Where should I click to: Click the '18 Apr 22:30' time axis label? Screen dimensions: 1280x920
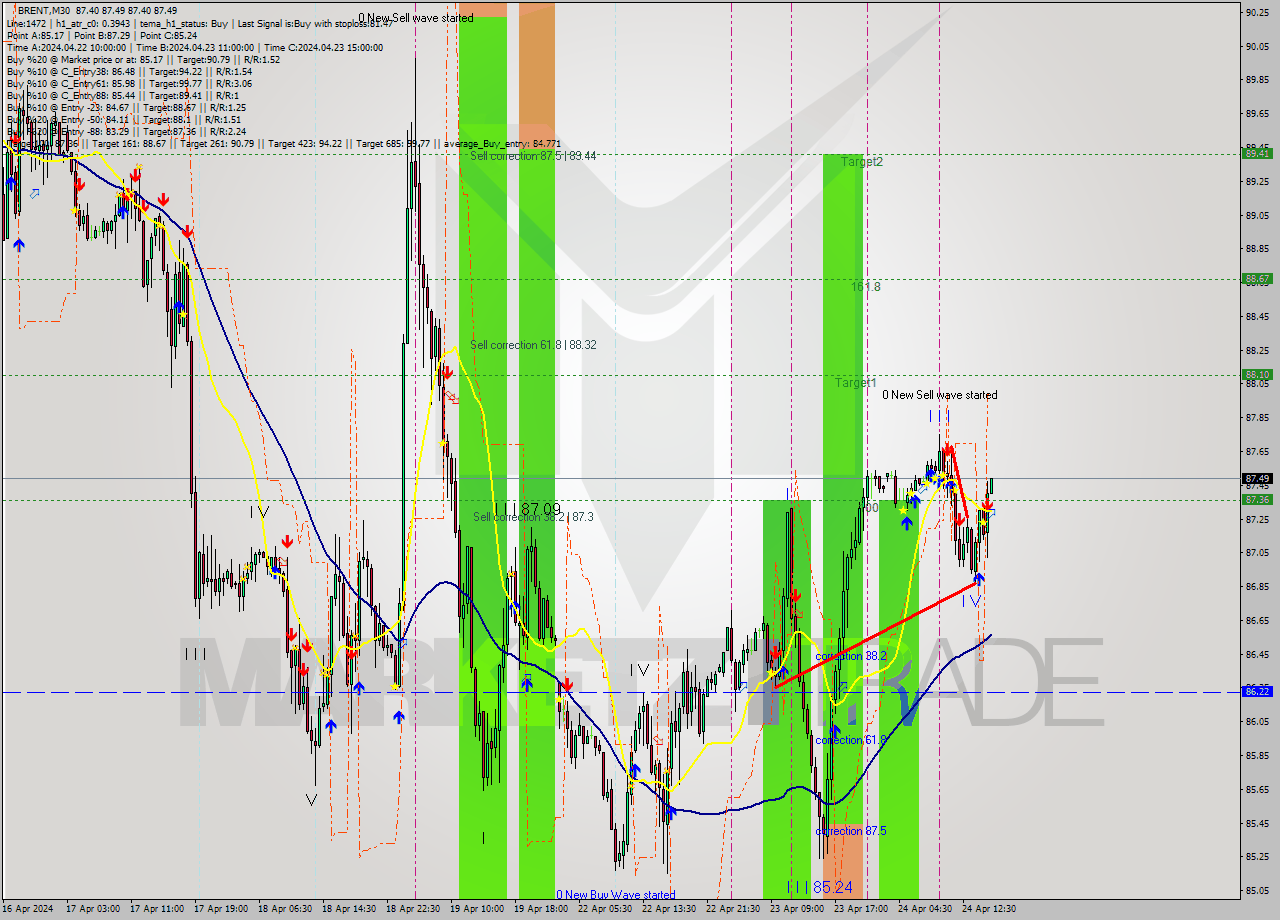click(413, 909)
